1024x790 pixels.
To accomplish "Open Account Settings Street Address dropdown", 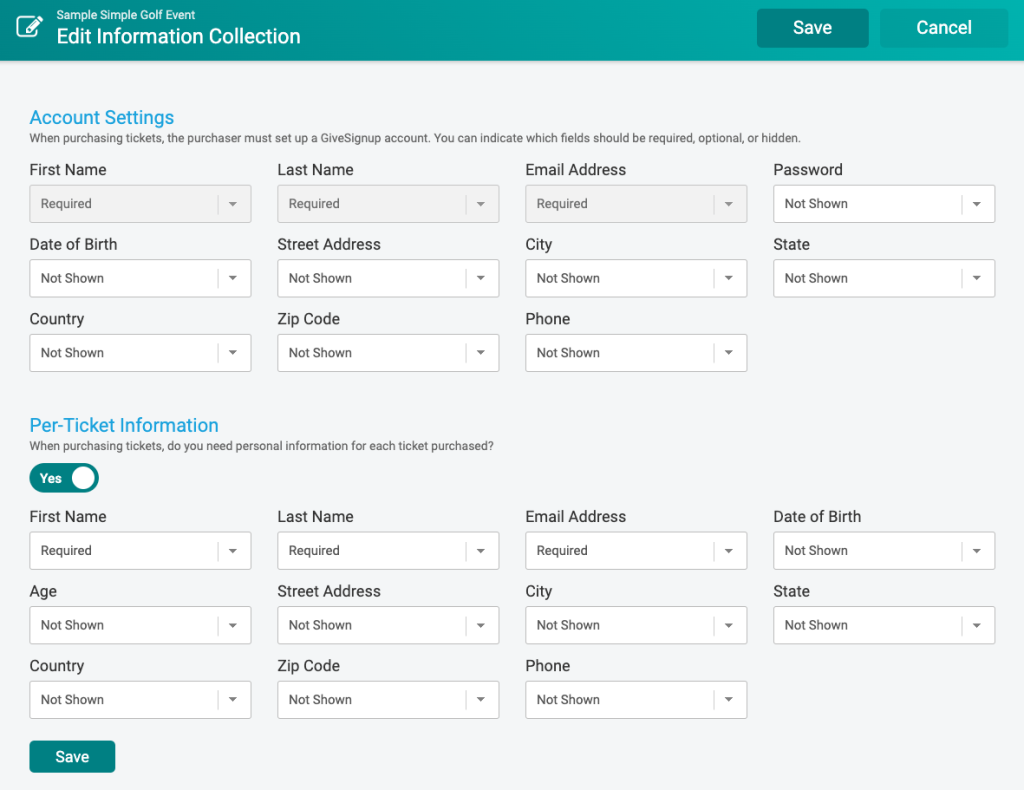I will 388,278.
